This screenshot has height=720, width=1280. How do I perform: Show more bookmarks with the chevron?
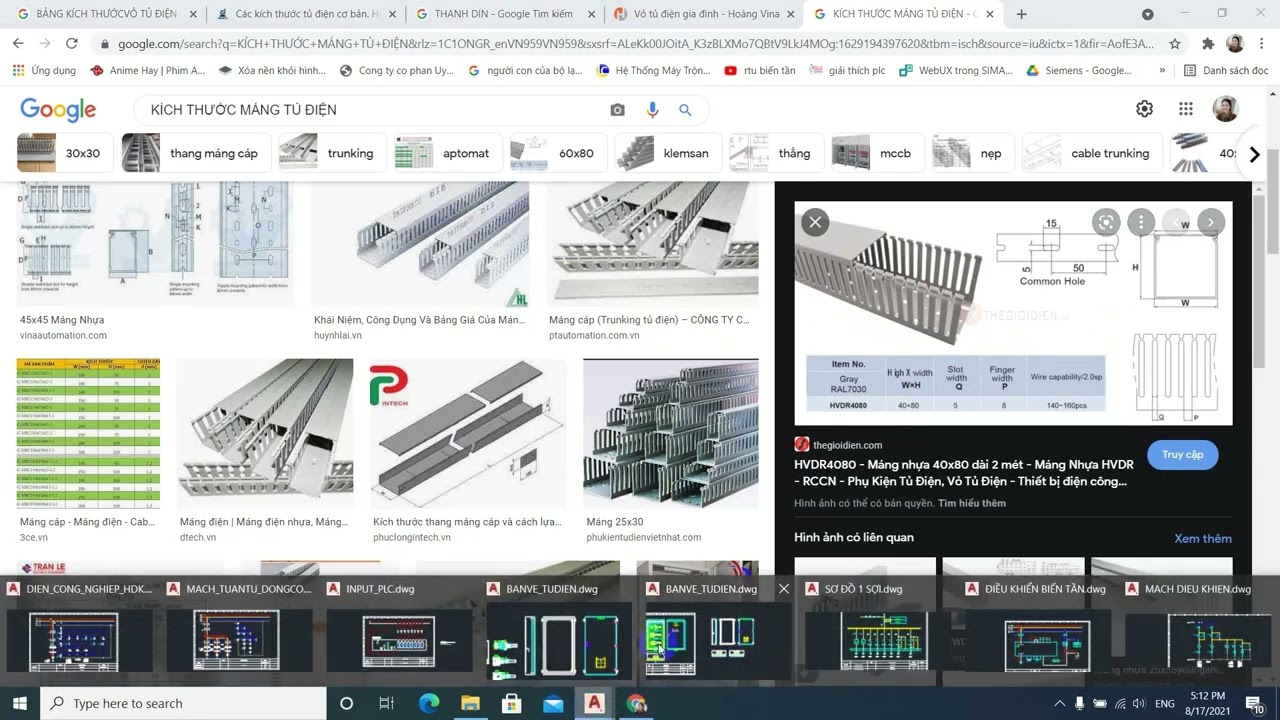pyautogui.click(x=1162, y=71)
